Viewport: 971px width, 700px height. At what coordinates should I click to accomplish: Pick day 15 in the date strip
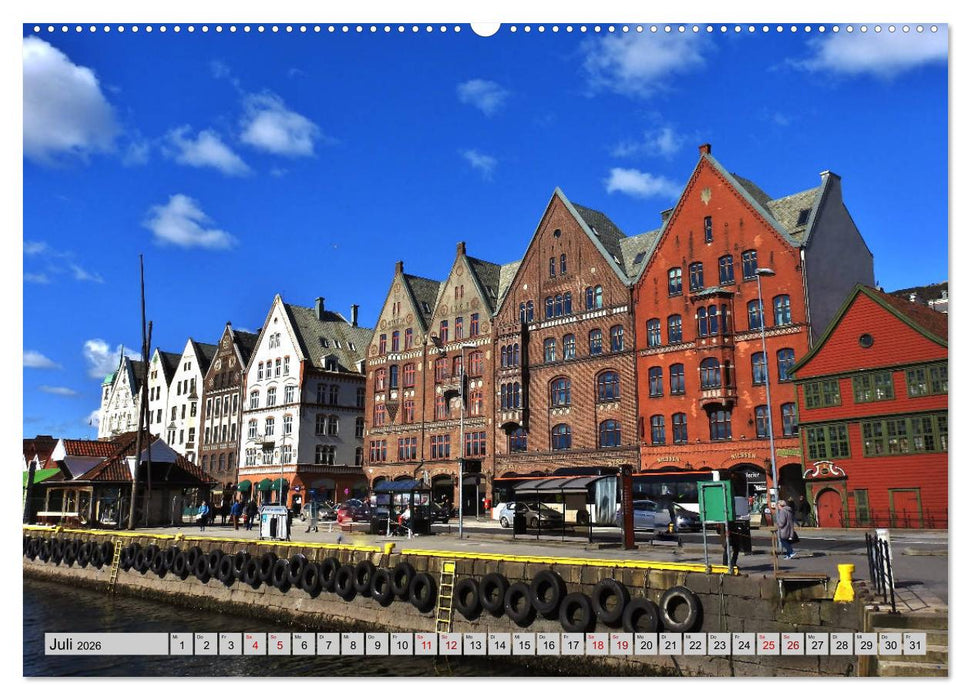point(523,644)
